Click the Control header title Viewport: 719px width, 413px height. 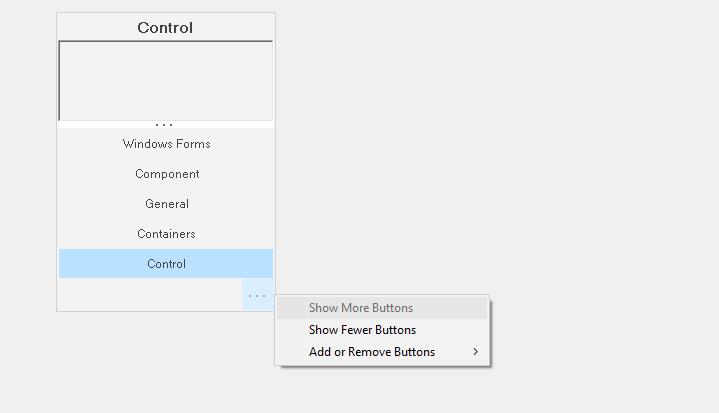pyautogui.click(x=165, y=28)
